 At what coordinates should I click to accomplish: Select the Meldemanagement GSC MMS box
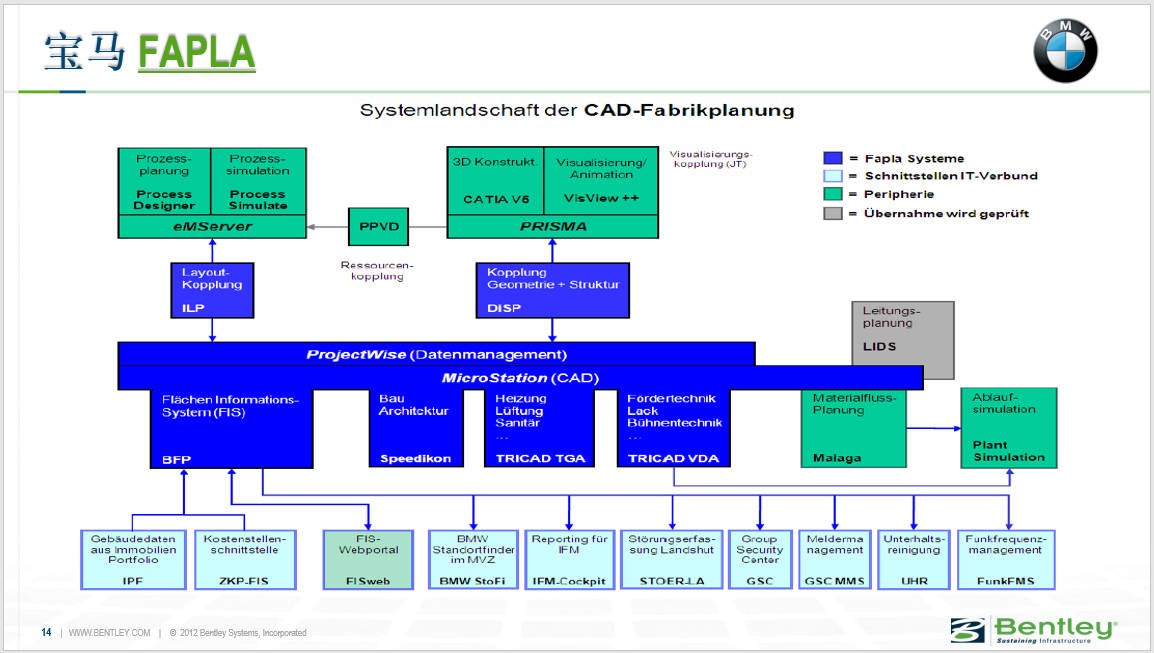click(835, 560)
